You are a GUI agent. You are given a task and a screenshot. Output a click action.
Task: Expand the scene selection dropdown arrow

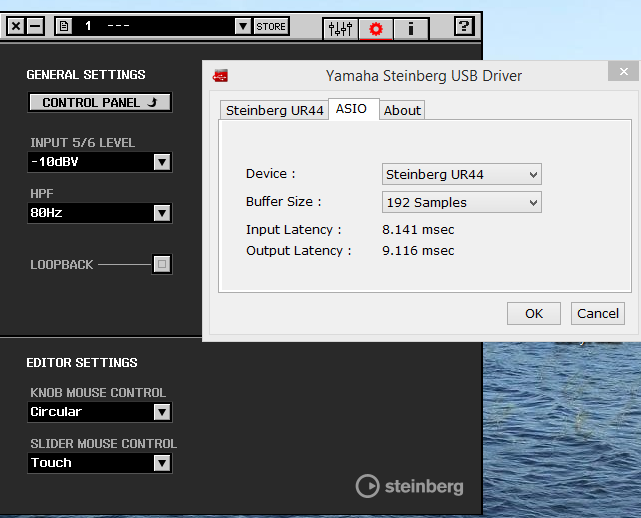(243, 26)
